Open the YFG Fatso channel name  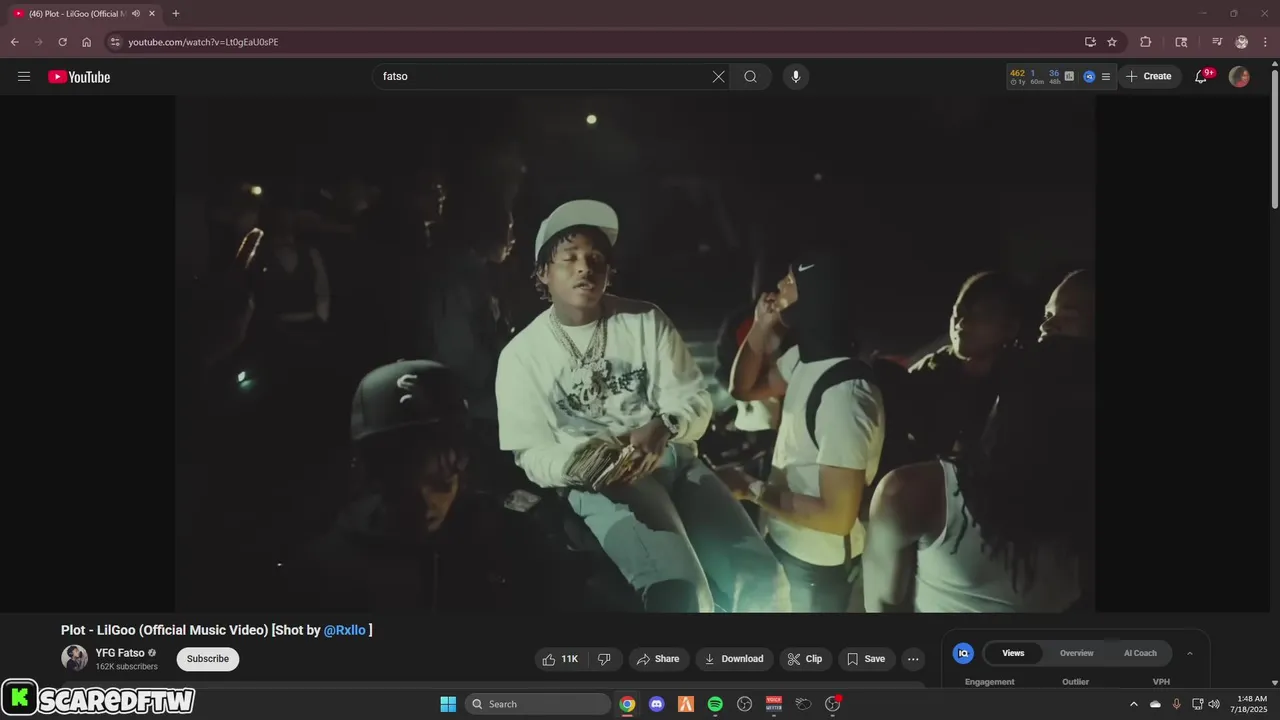click(x=120, y=653)
